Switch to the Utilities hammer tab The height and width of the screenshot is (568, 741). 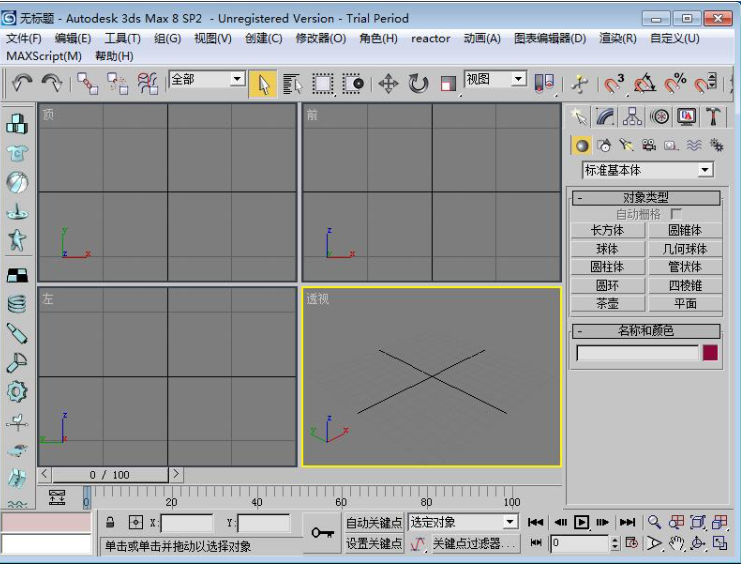pyautogui.click(x=713, y=116)
